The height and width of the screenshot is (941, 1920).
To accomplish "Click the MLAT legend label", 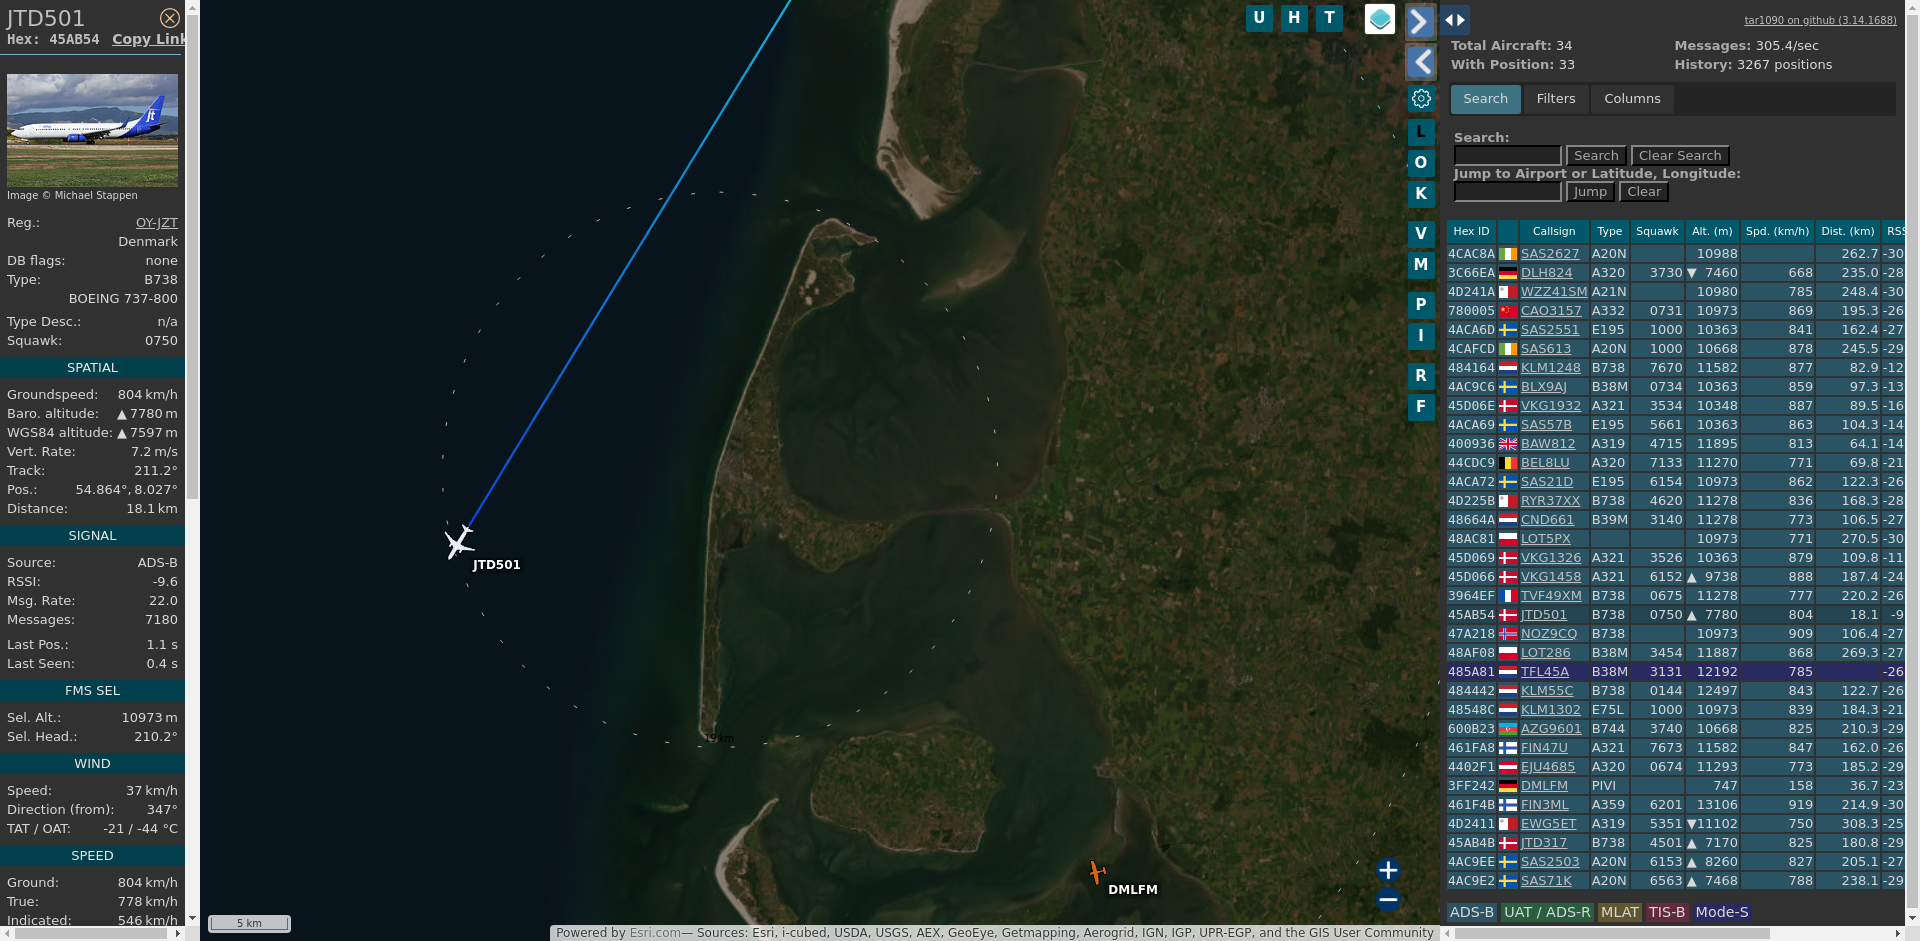I will [1619, 912].
